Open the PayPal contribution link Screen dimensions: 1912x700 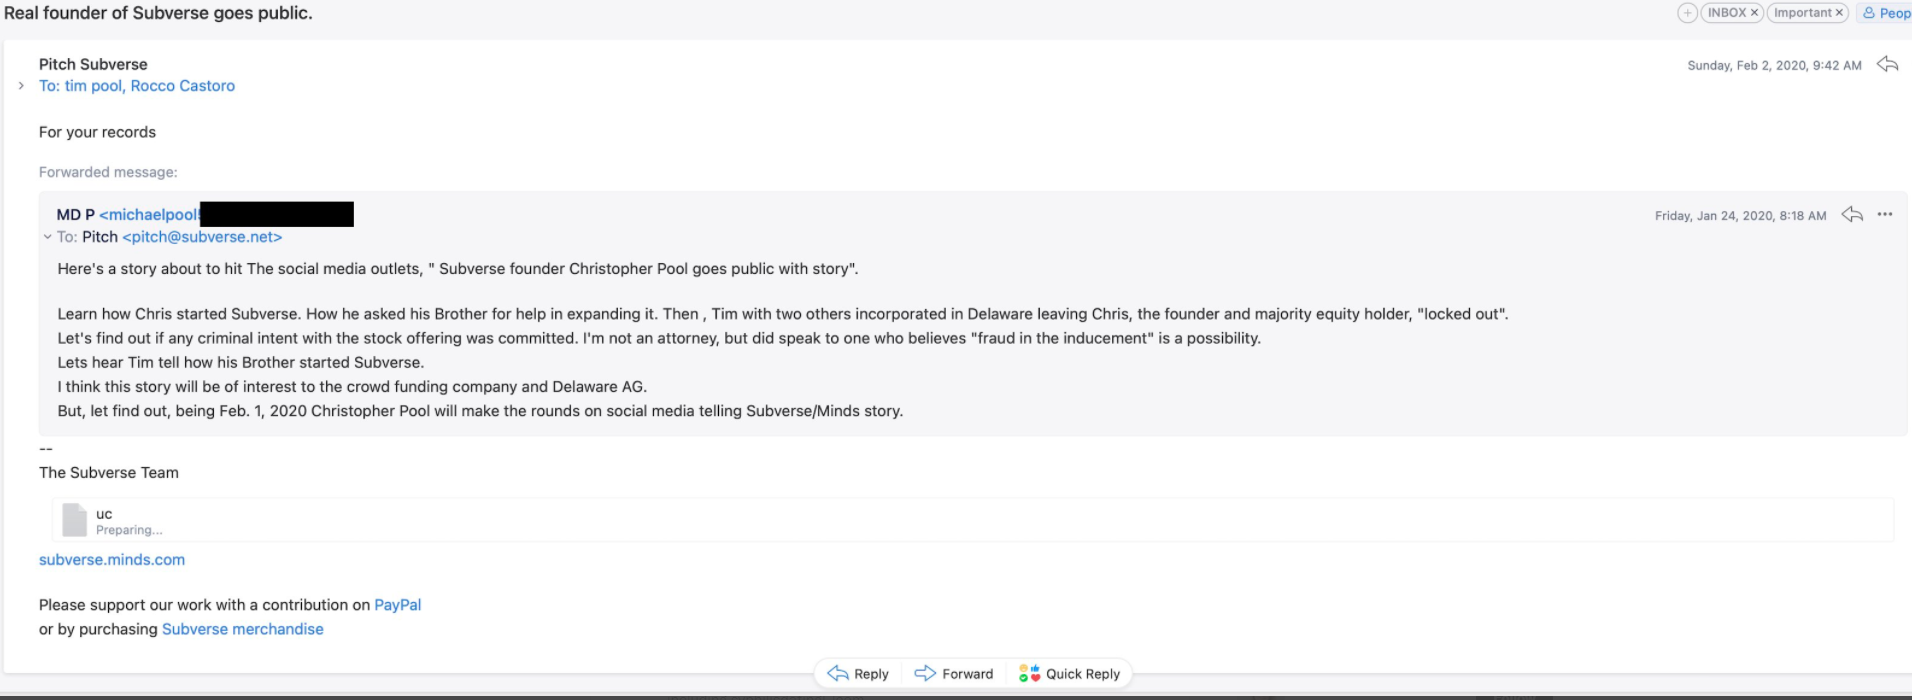click(397, 605)
